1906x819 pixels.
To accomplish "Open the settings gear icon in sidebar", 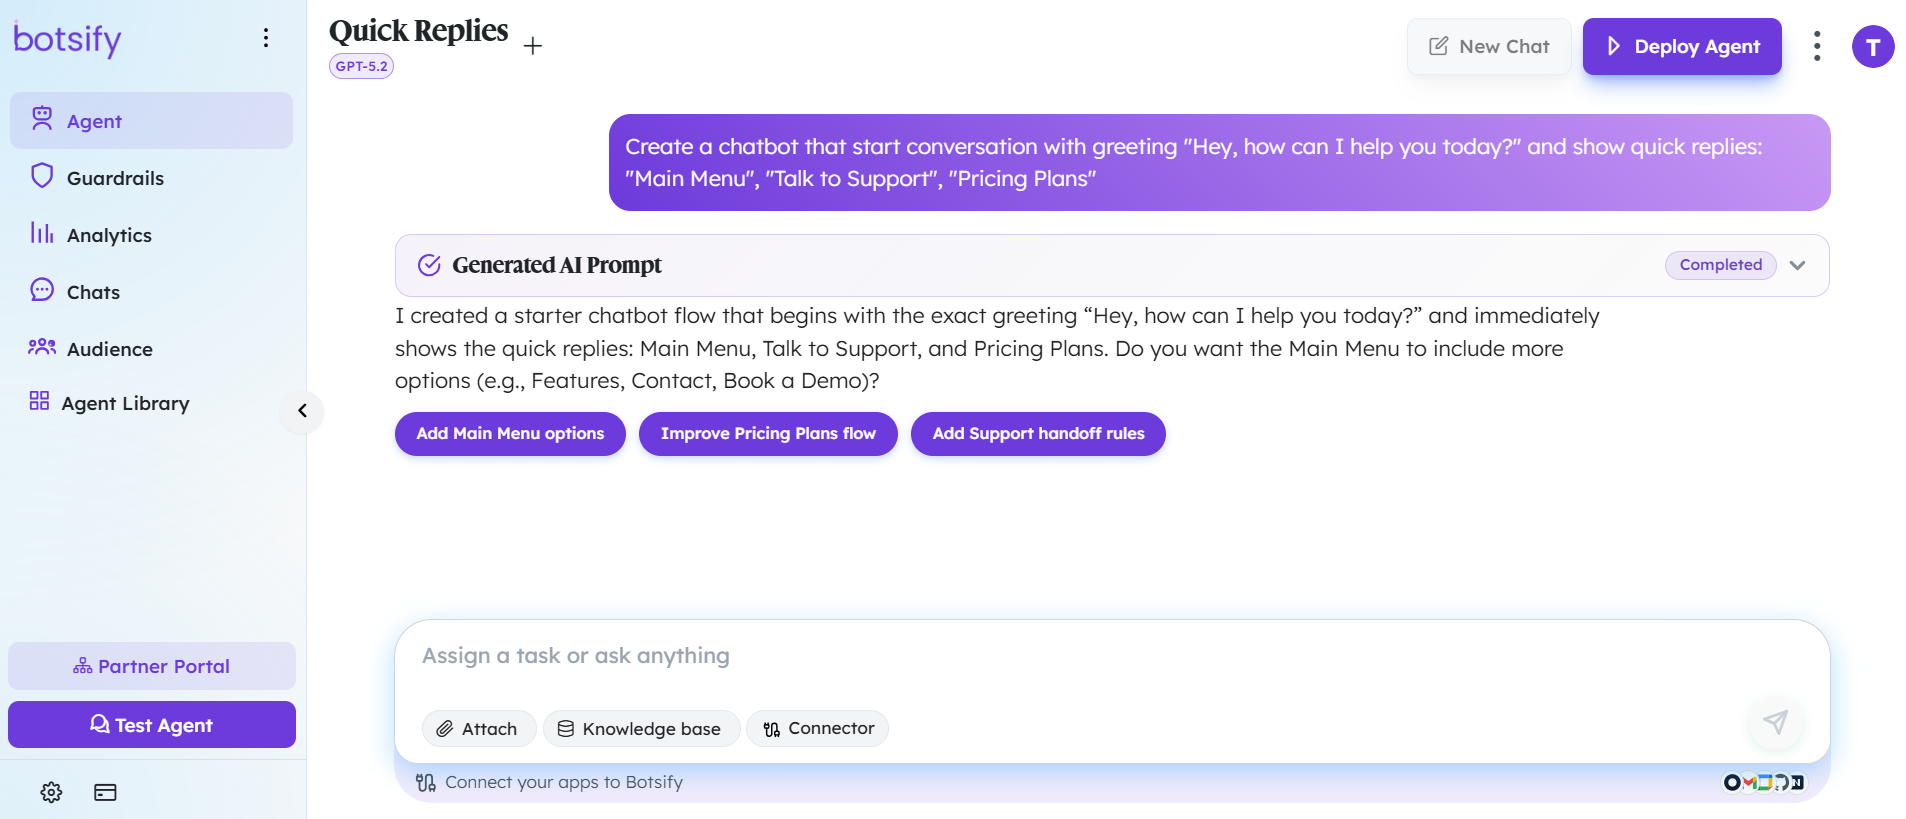I will (x=51, y=792).
